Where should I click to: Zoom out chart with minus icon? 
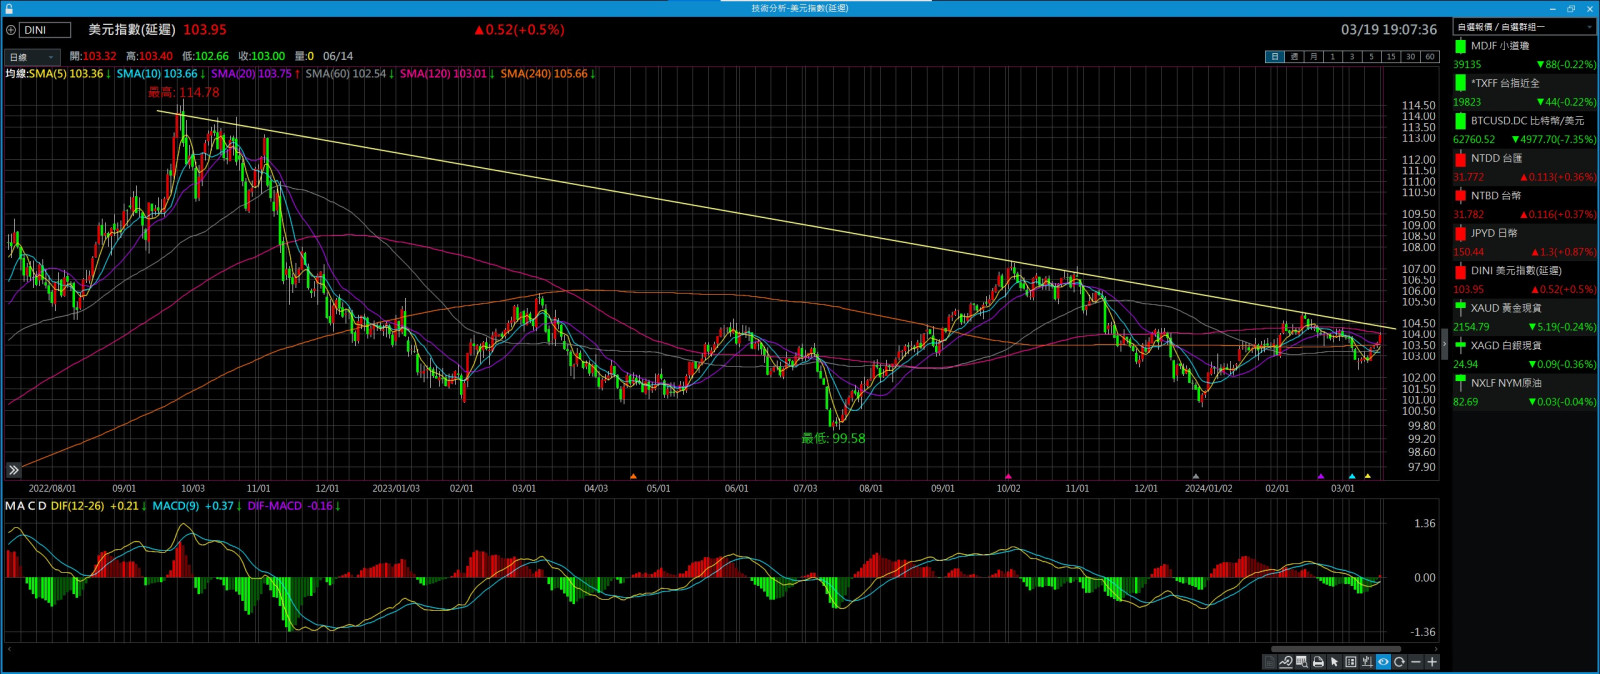1416,662
